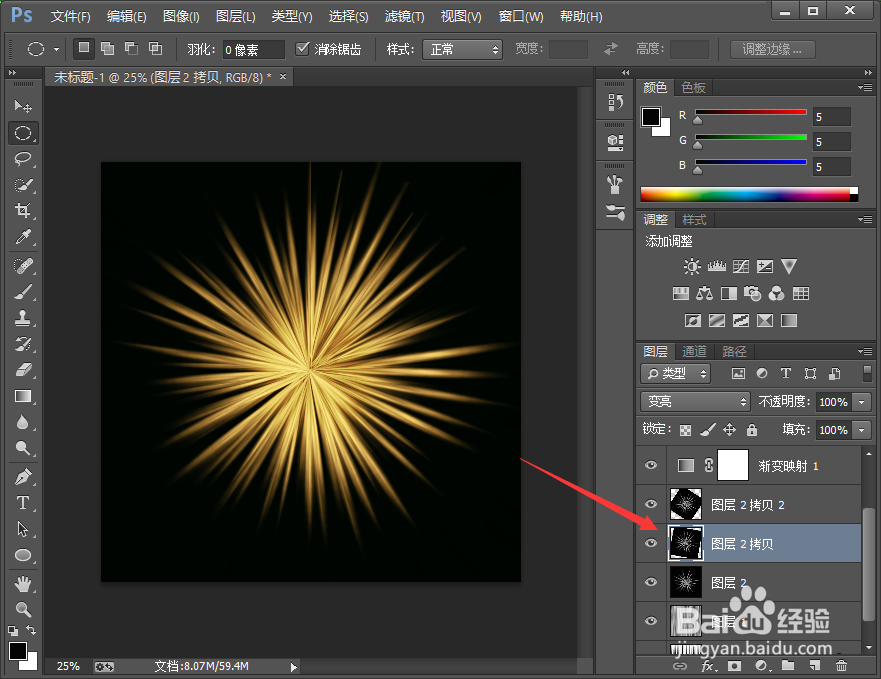Toggle lock image pixels brush icon

click(x=708, y=430)
